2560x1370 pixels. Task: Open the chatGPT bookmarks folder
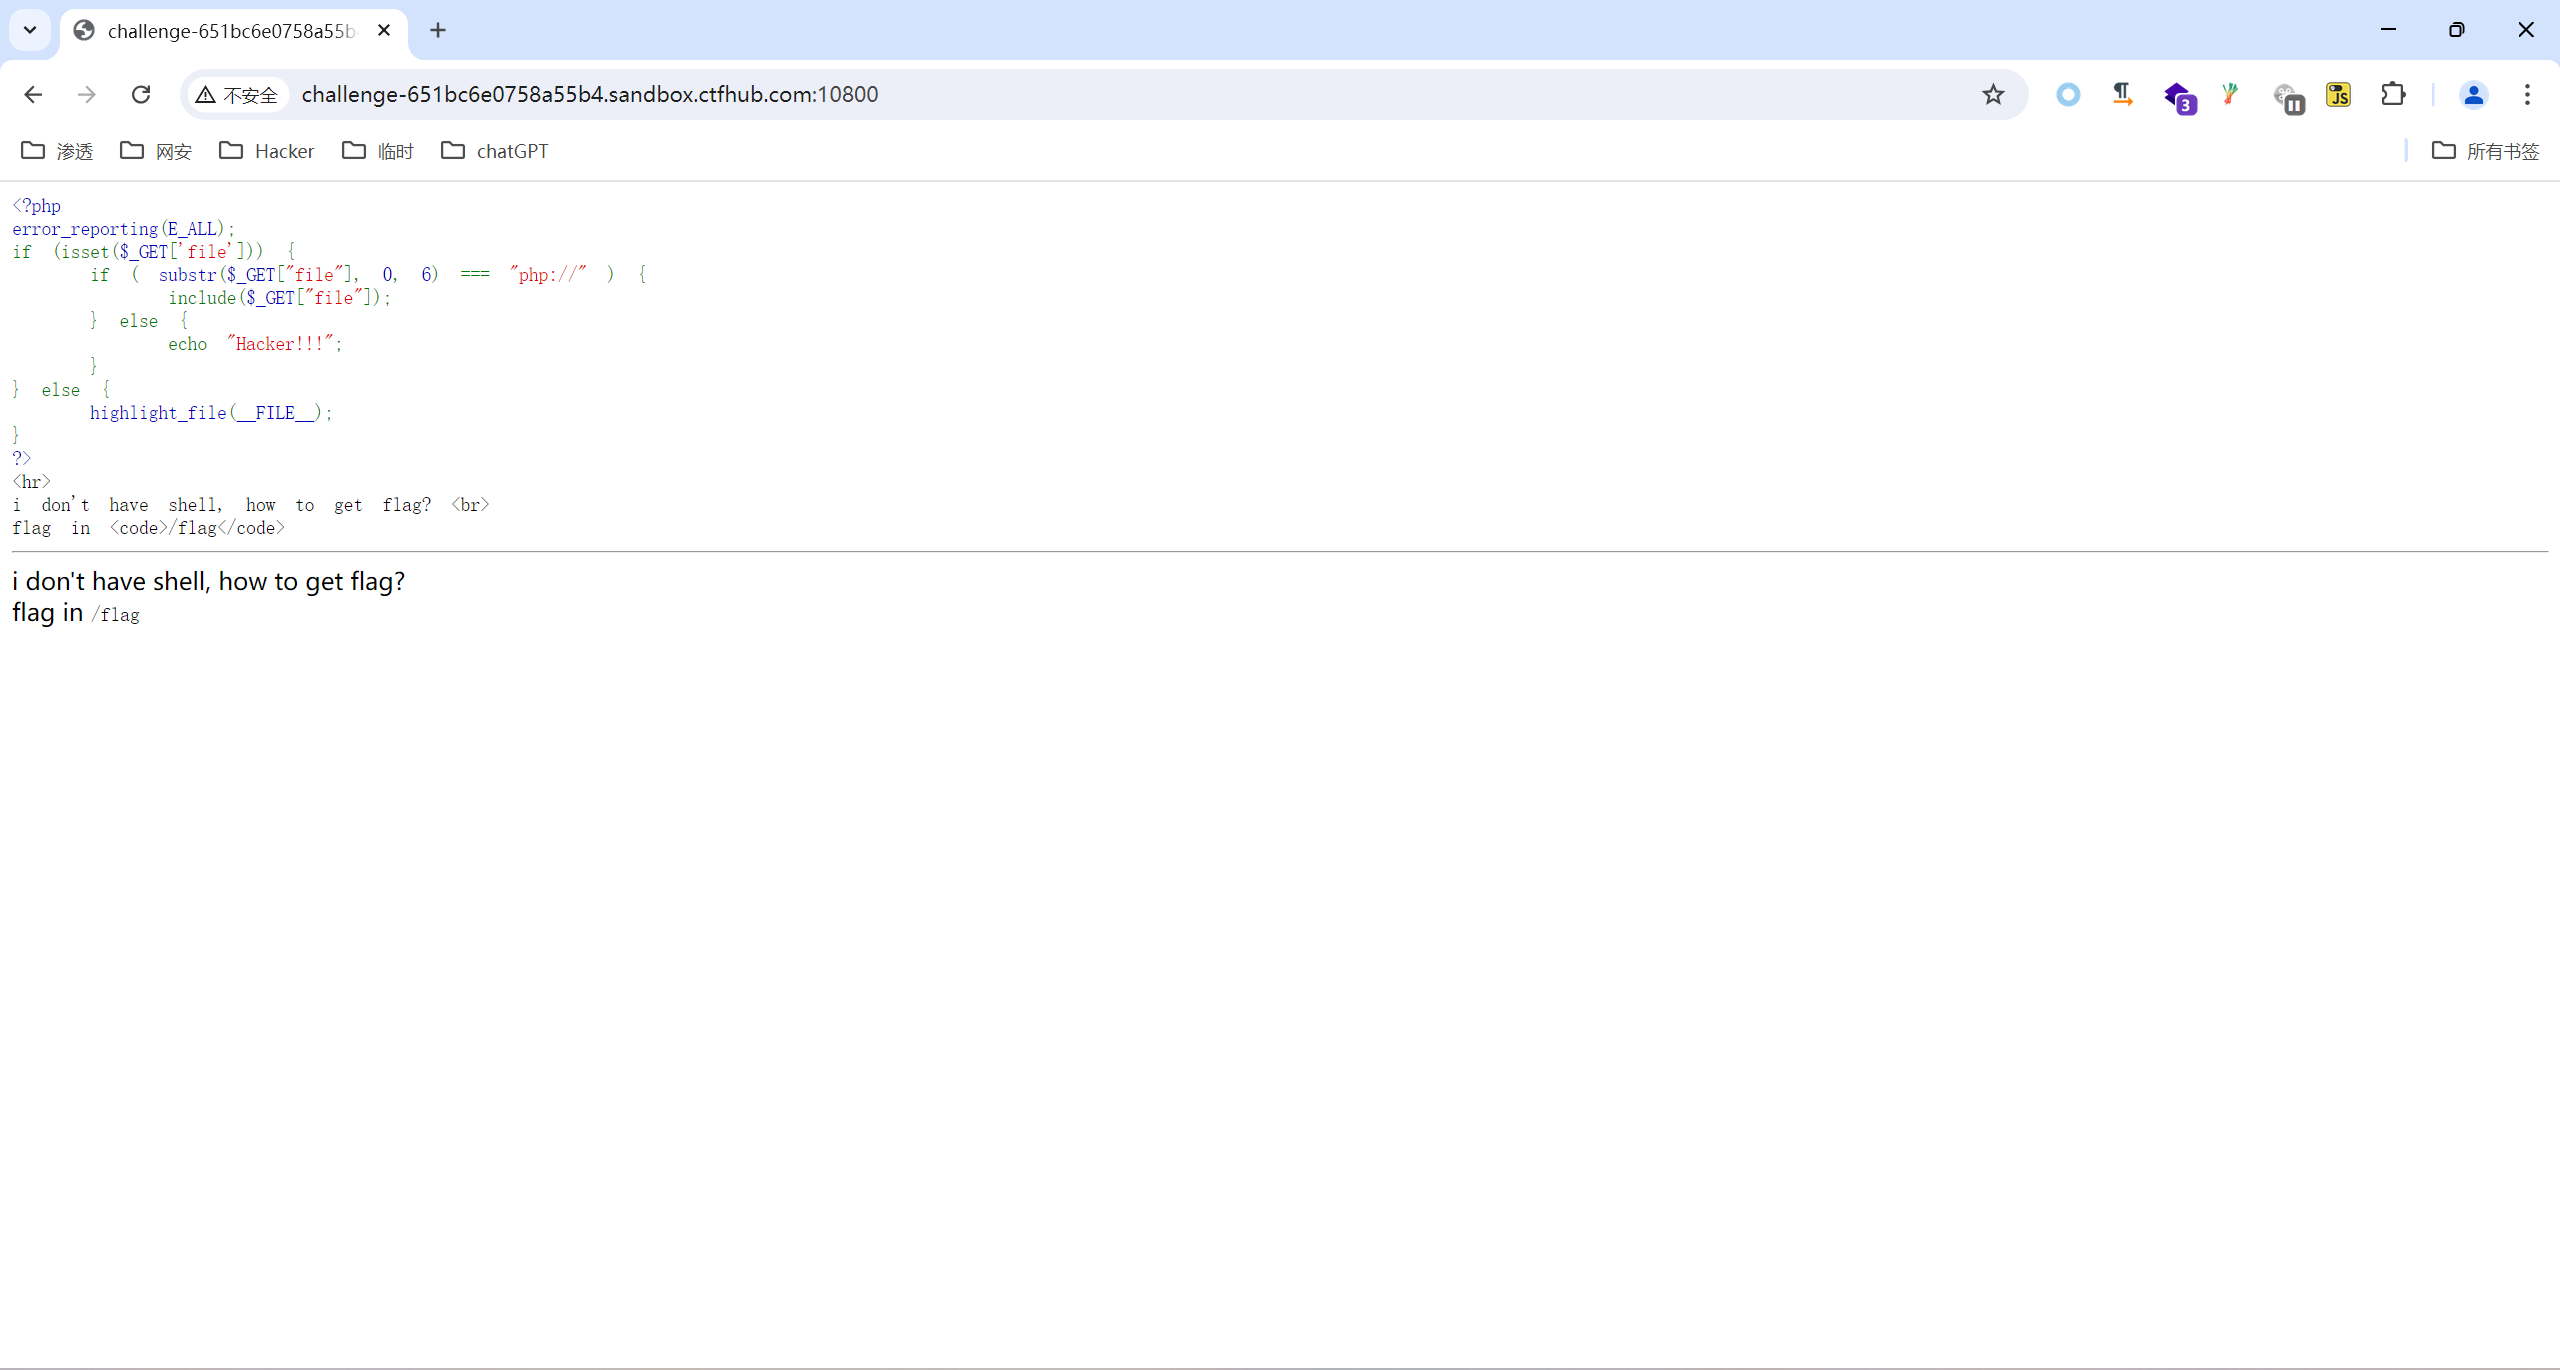point(494,151)
